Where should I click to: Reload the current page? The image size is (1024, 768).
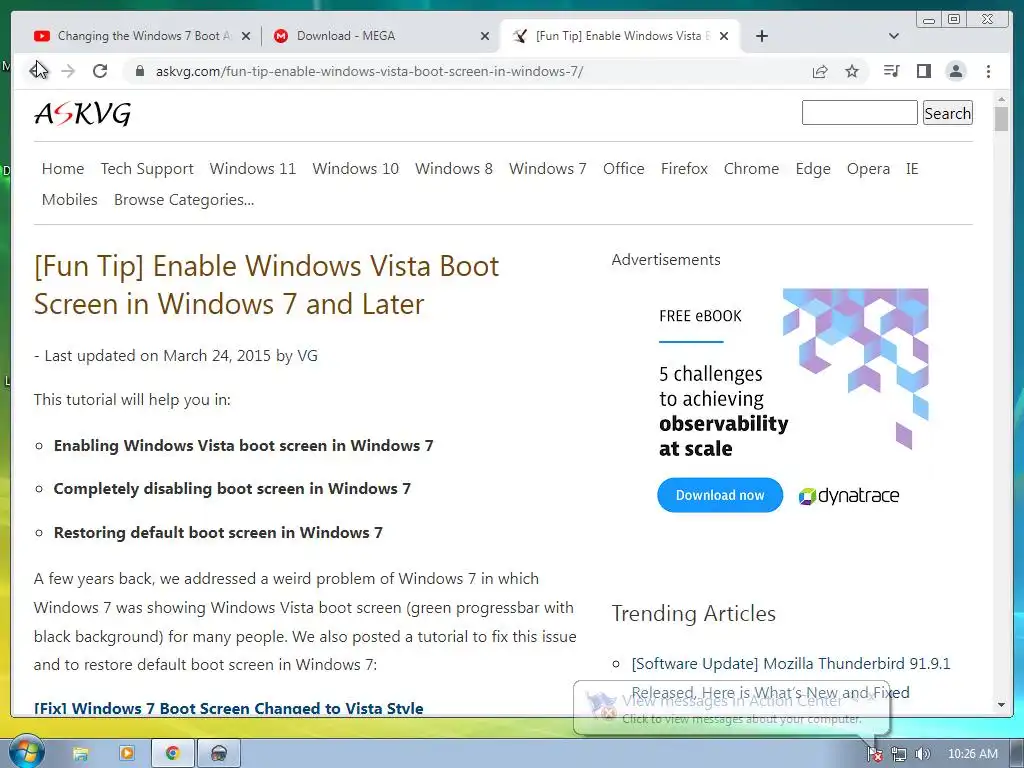coord(100,71)
